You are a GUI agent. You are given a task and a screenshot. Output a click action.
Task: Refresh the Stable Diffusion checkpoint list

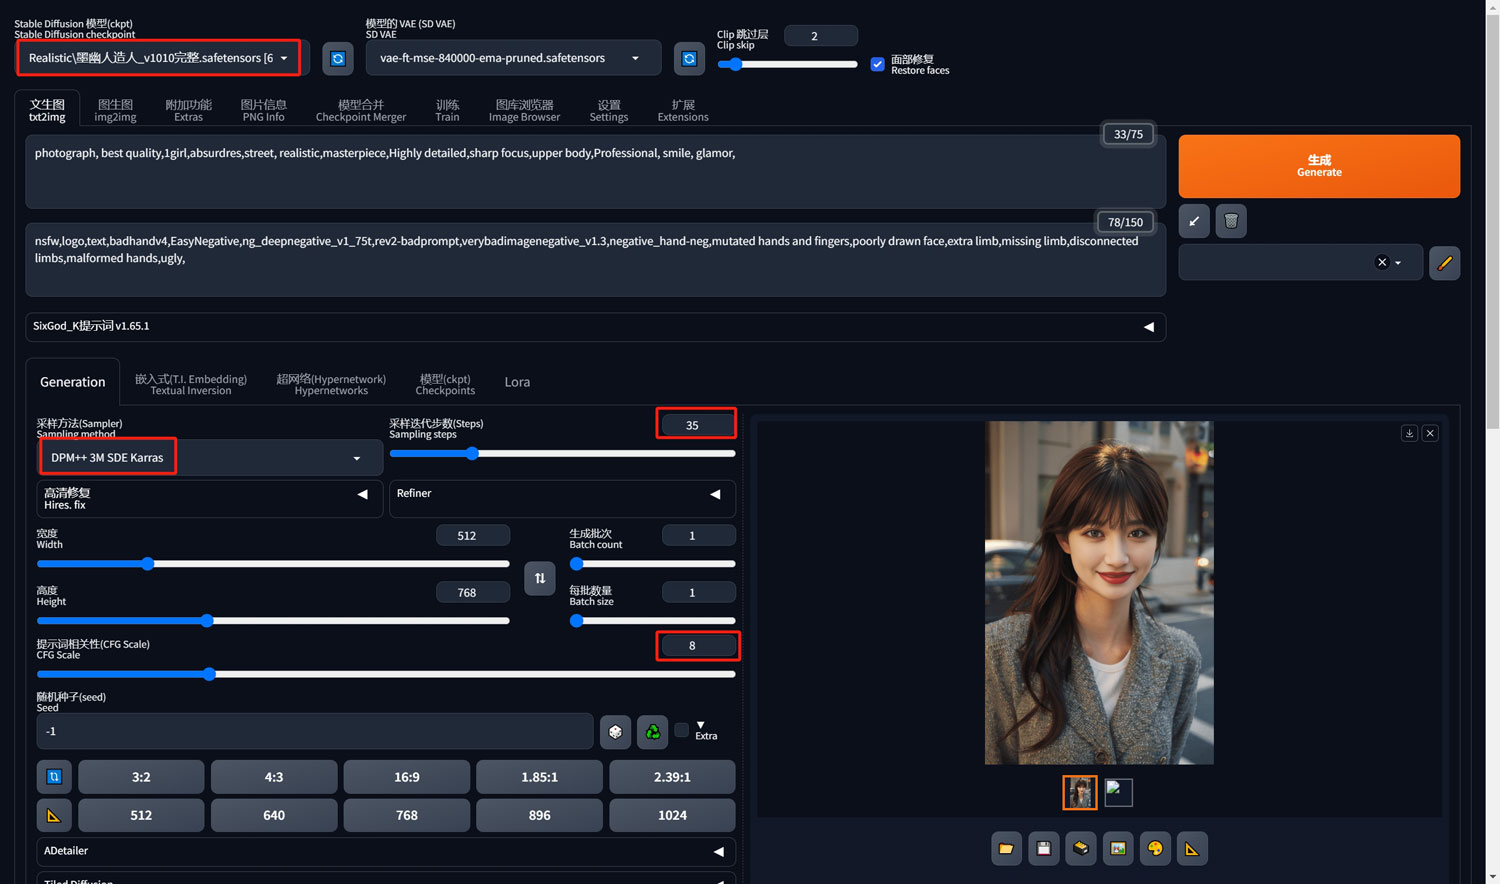(338, 58)
